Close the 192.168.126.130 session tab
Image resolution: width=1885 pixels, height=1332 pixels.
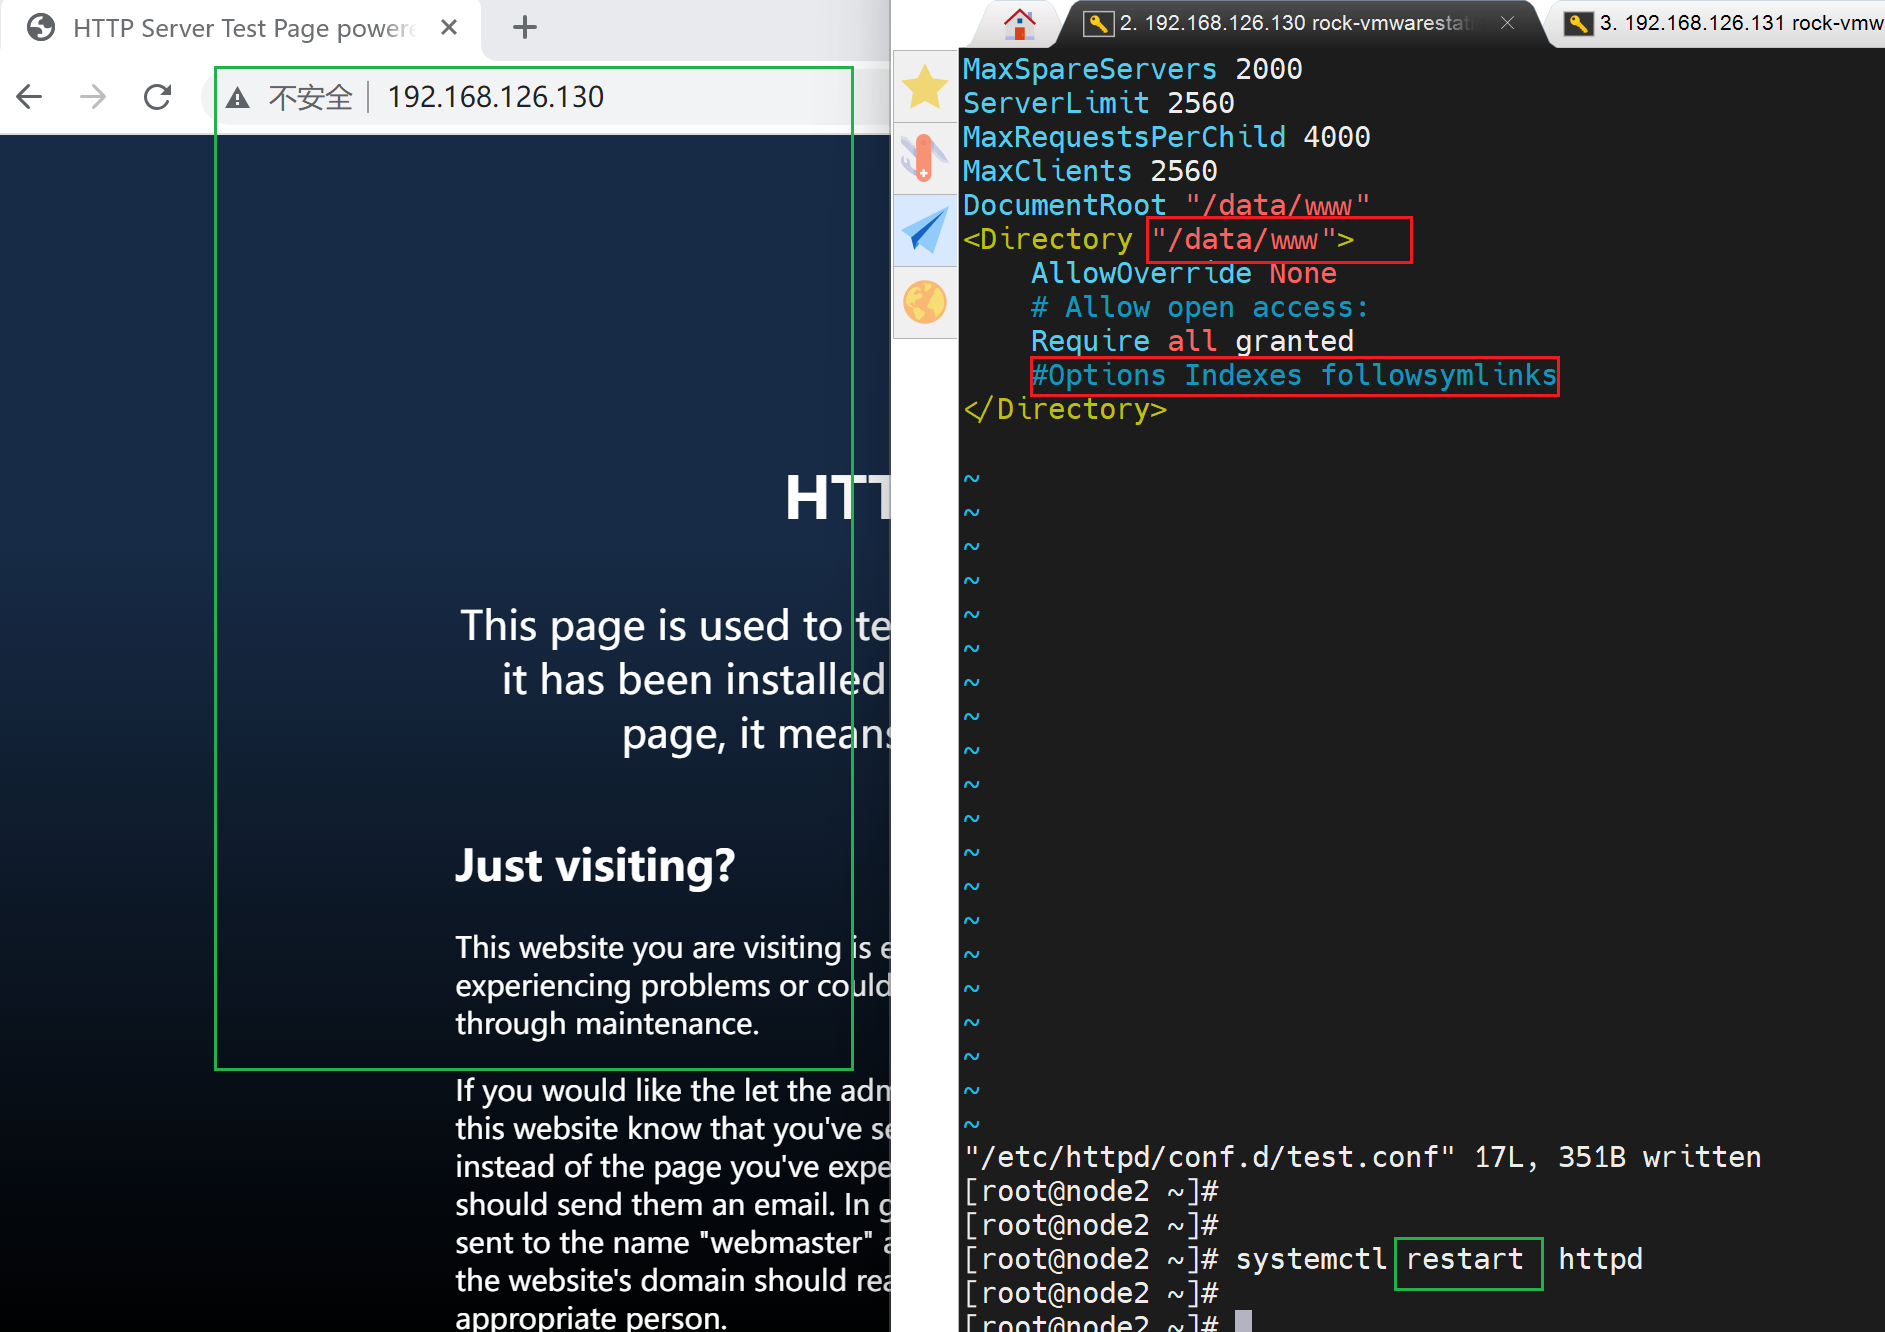(1507, 23)
